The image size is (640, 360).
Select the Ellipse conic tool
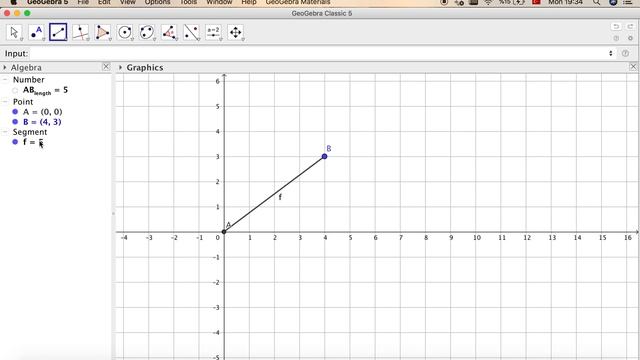tap(147, 32)
